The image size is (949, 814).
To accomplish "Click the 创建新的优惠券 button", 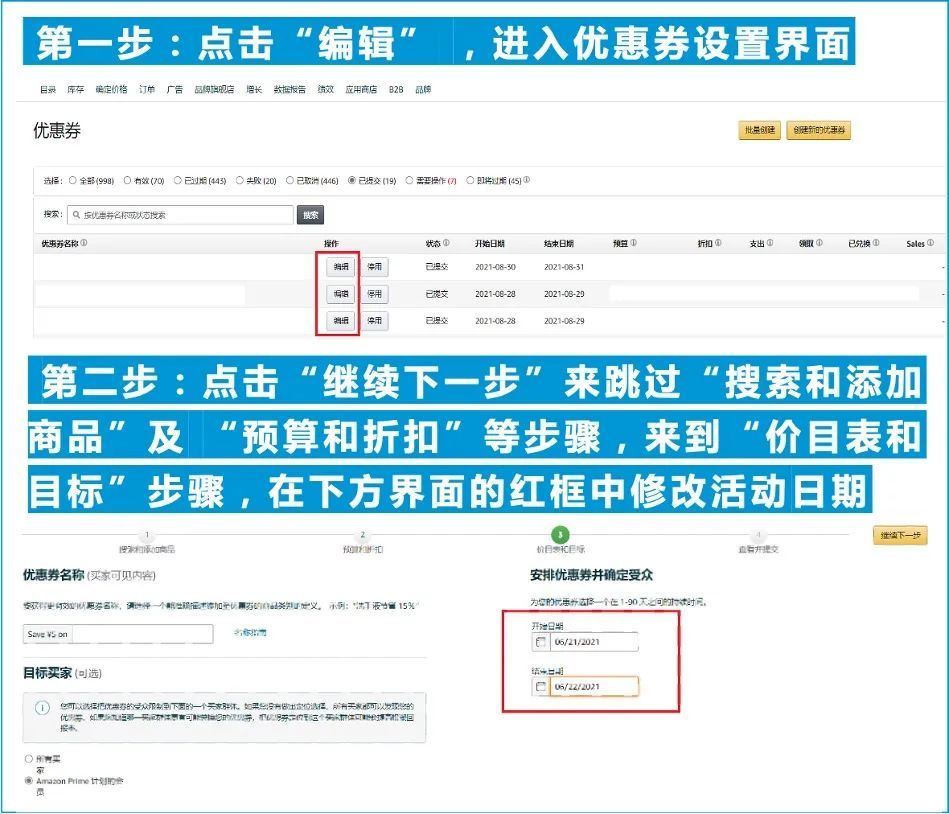I will click(x=818, y=130).
